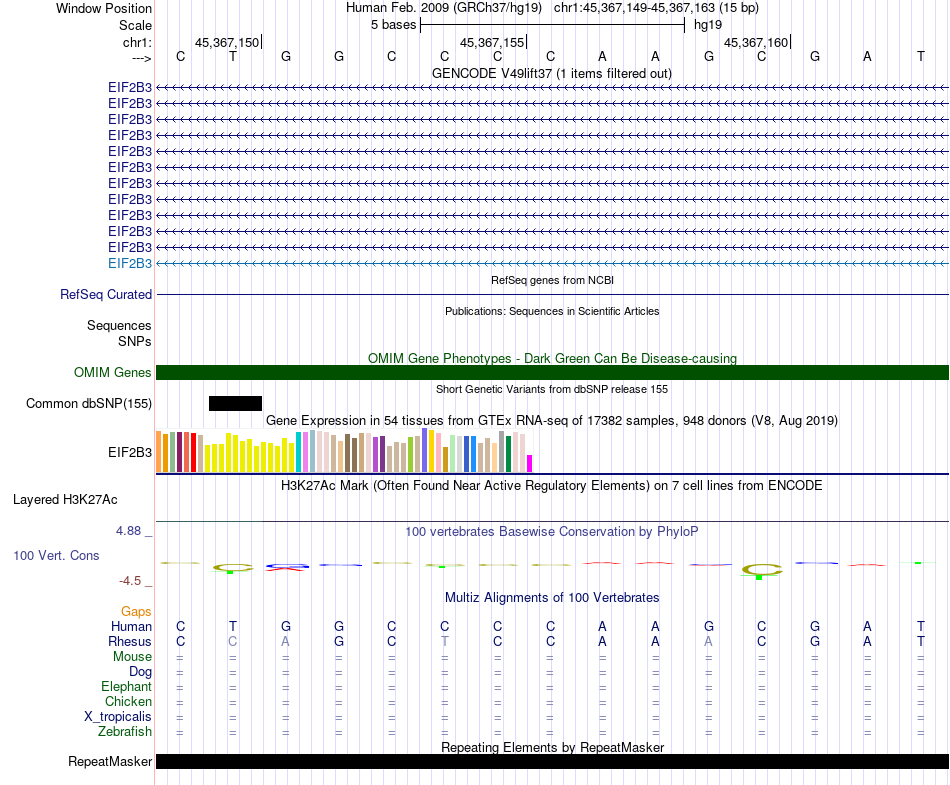The image size is (950, 785).
Task: Select the Rhesus alignment row label
Action: (130, 641)
